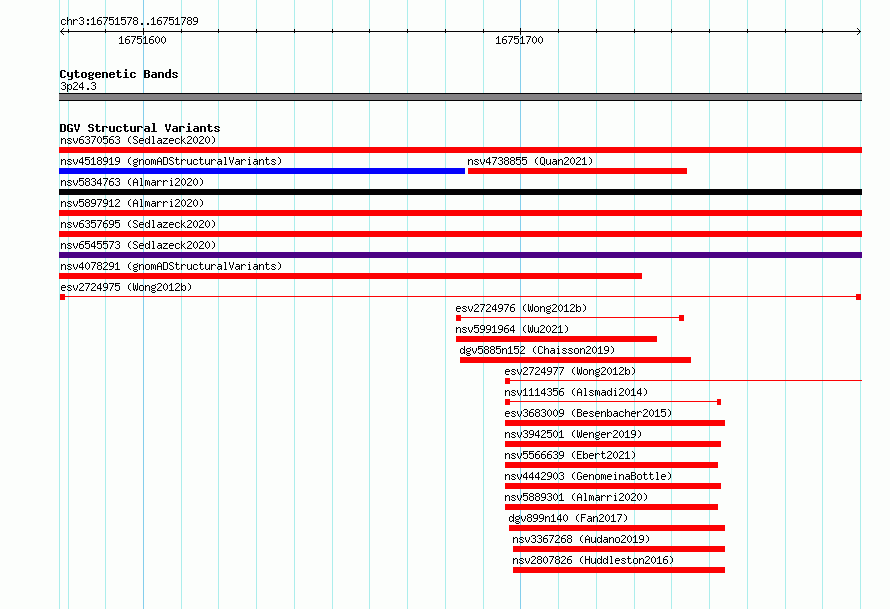Click the blue bar of nsv4518919
Image resolution: width=890 pixels, height=609 pixels.
pyautogui.click(x=262, y=171)
